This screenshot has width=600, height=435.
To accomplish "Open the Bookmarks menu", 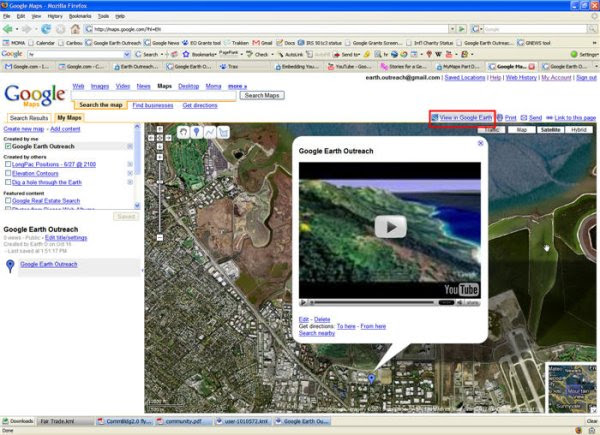I will tap(80, 16).
